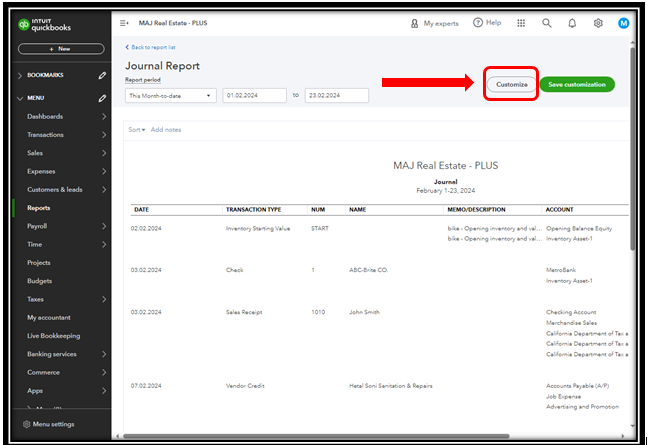649x445 pixels.
Task: Open the Sort dropdown
Action: 137,130
